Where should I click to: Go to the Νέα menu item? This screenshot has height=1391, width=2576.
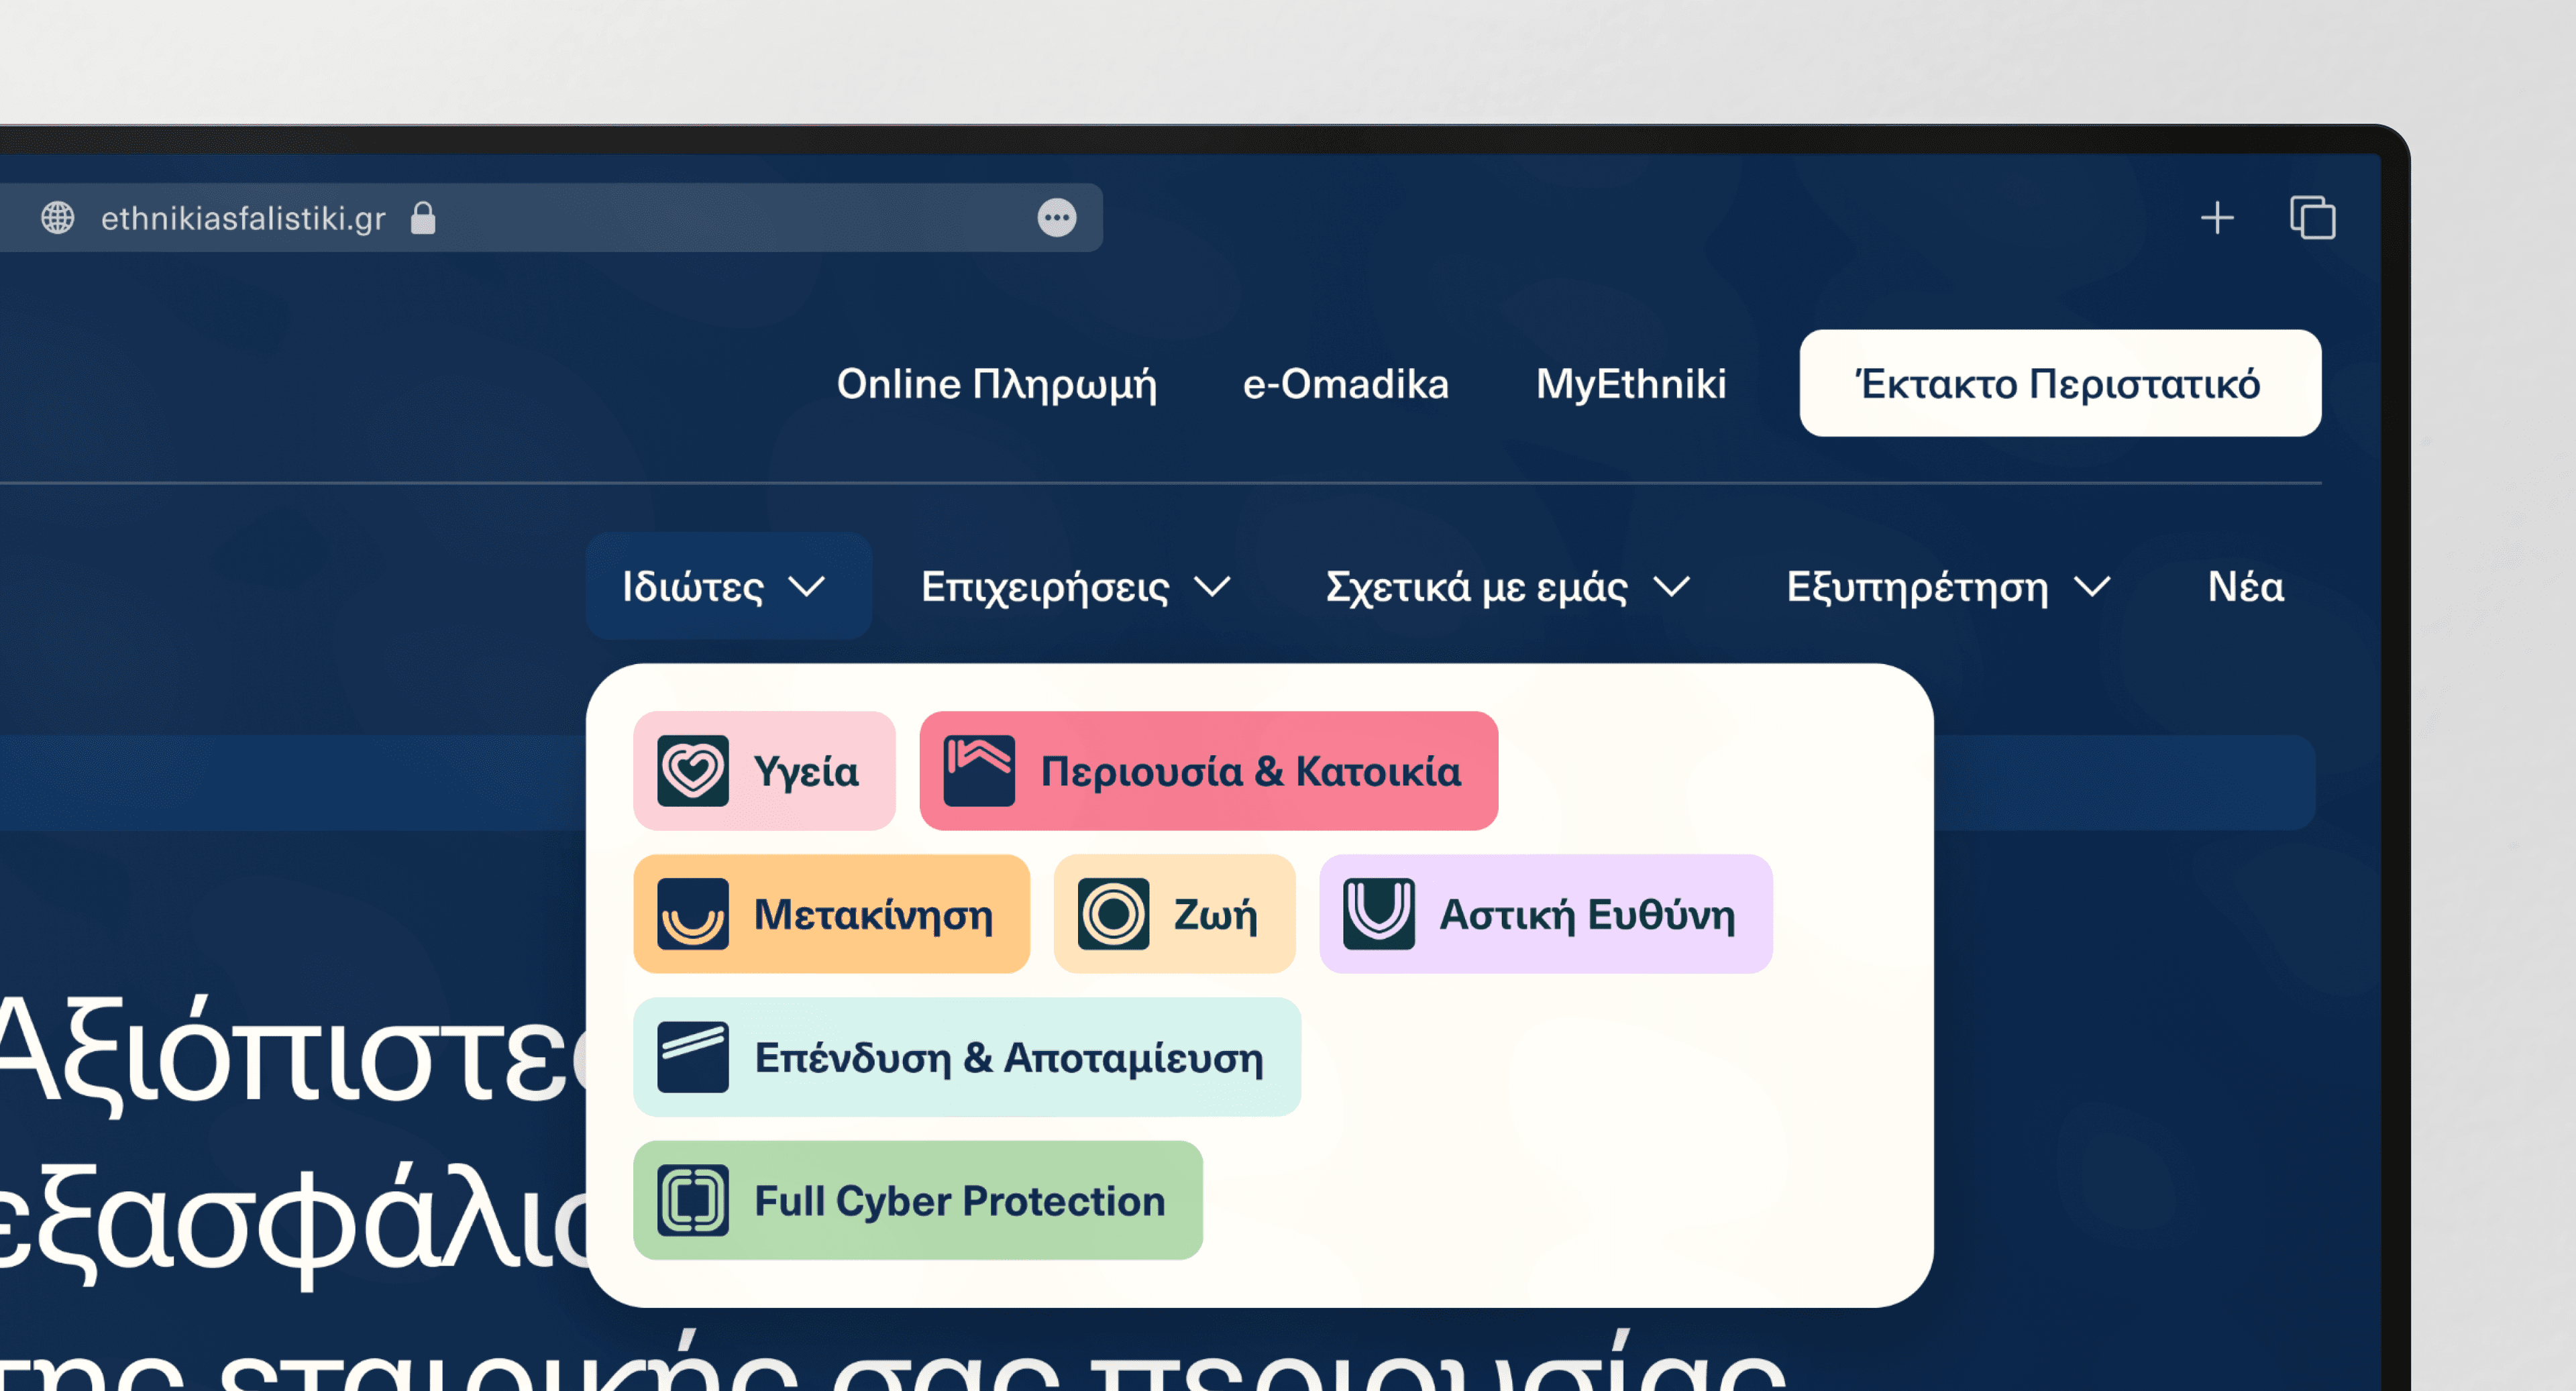coord(2245,586)
